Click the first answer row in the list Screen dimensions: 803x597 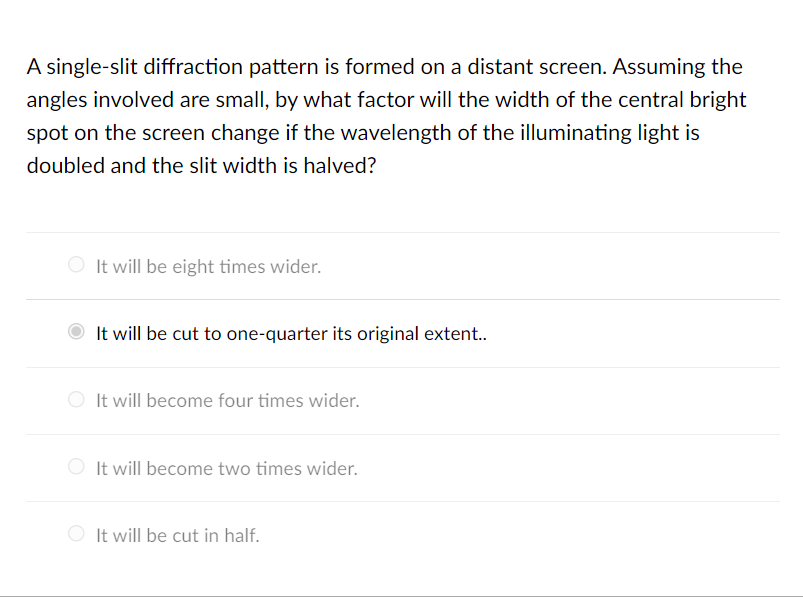[x=400, y=265]
